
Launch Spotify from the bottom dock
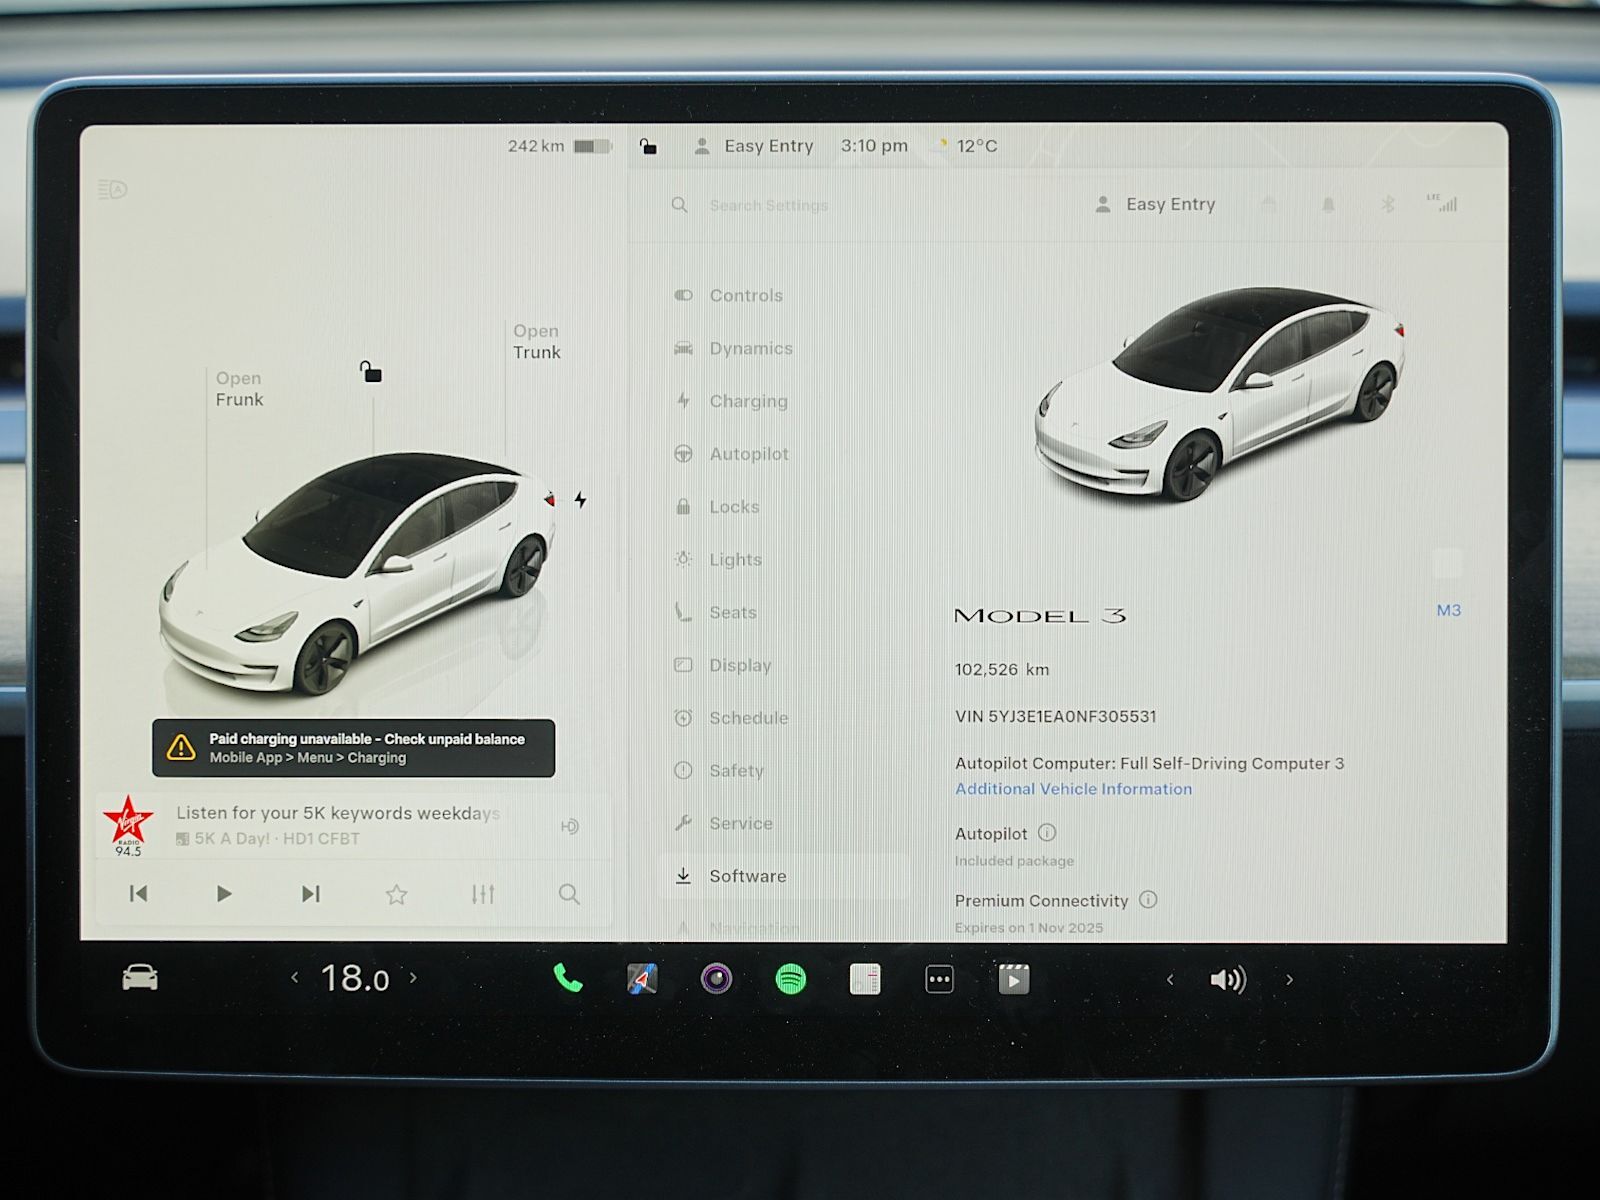791,979
